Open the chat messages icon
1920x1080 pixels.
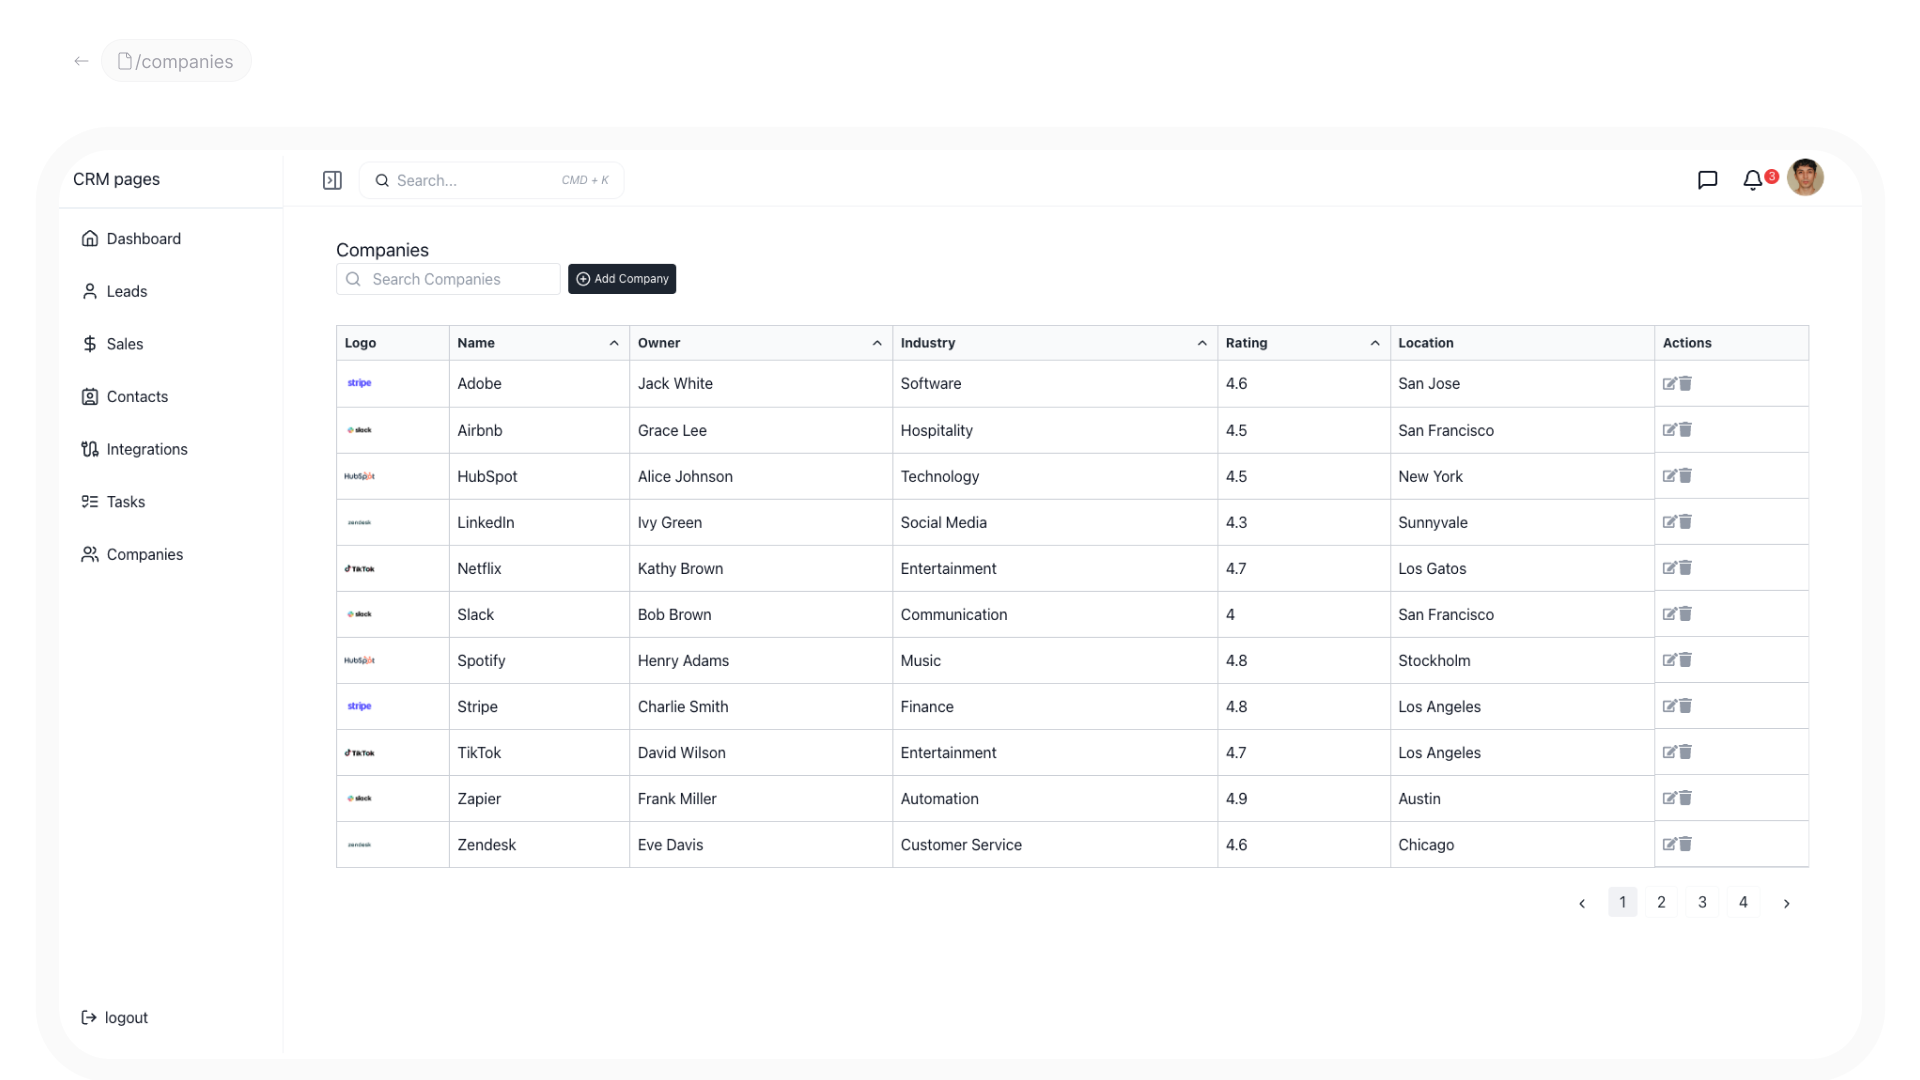(x=1707, y=180)
